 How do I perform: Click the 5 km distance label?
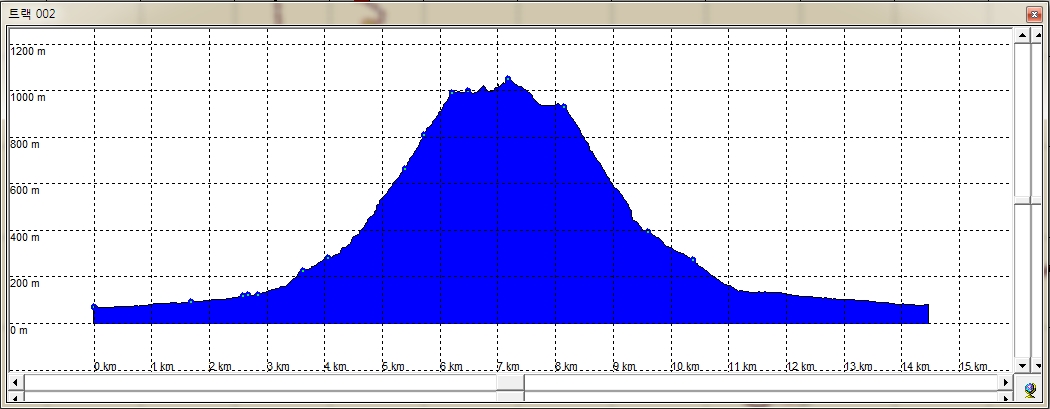coord(394,366)
